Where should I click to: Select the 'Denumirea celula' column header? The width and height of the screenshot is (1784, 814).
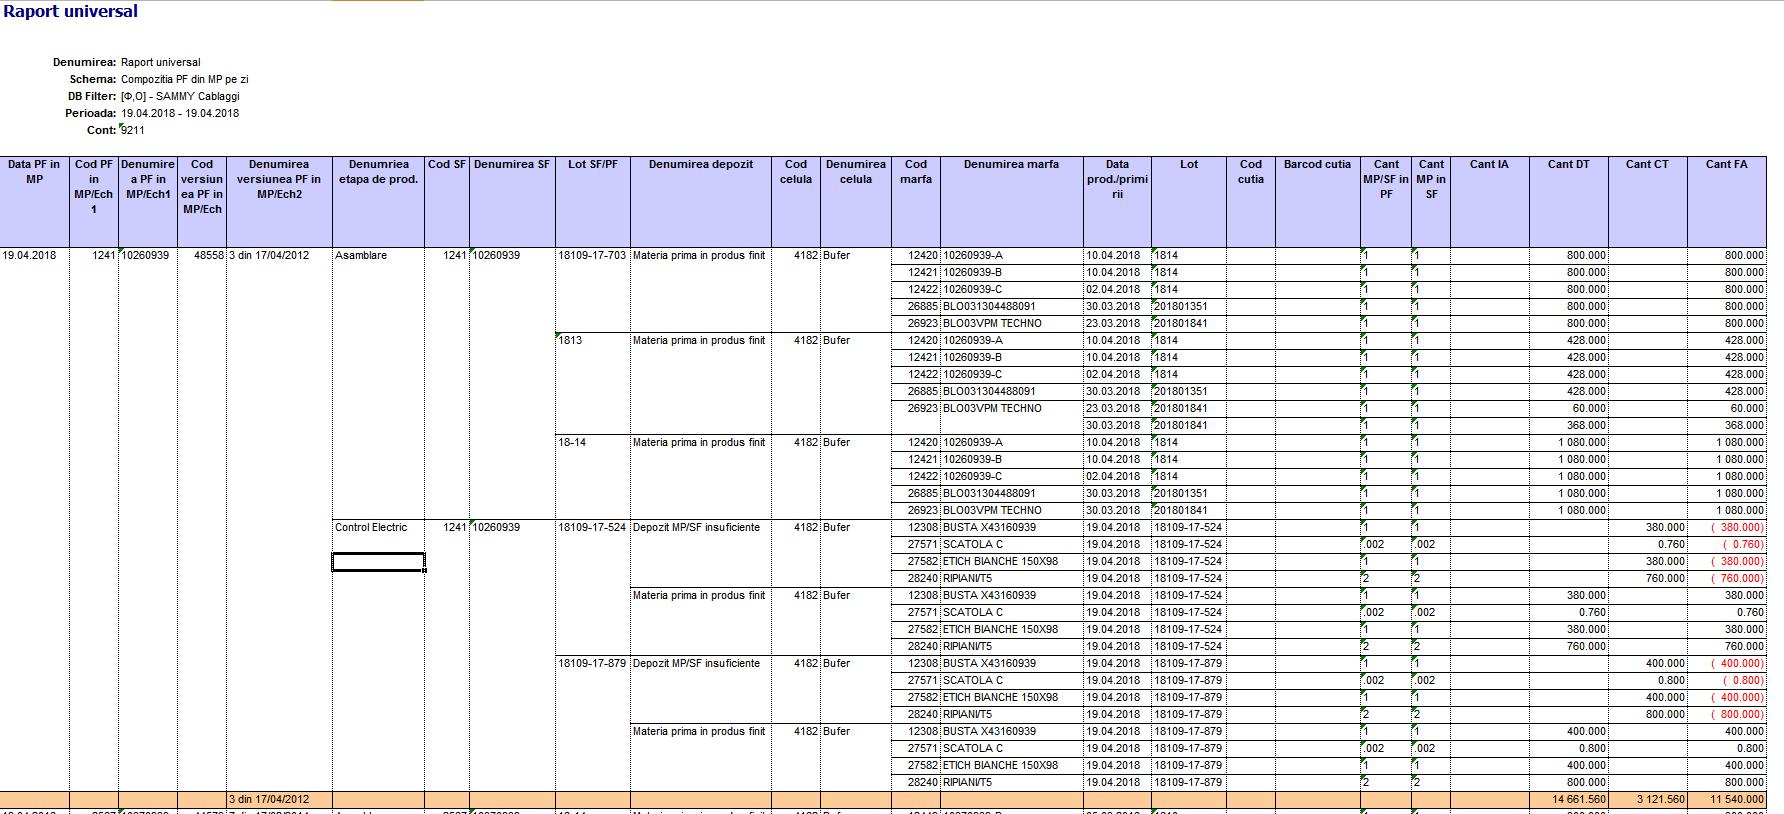click(x=856, y=201)
